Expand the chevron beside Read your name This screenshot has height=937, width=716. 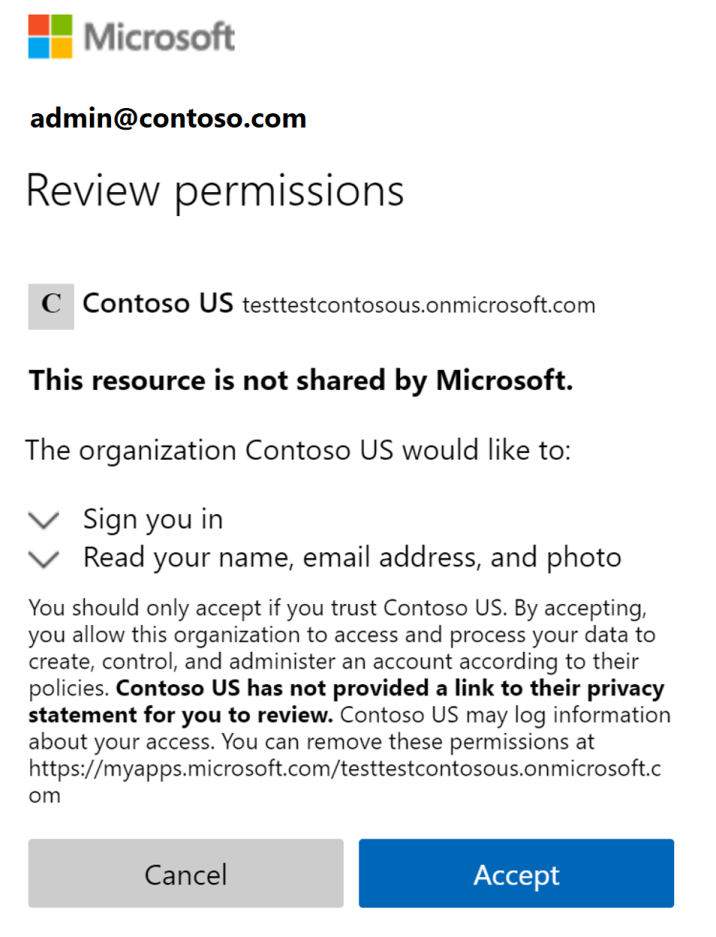click(x=44, y=558)
